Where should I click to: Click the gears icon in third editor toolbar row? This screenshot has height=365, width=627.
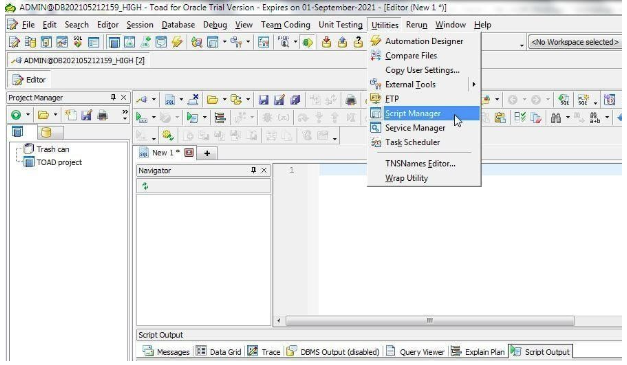pos(168,136)
